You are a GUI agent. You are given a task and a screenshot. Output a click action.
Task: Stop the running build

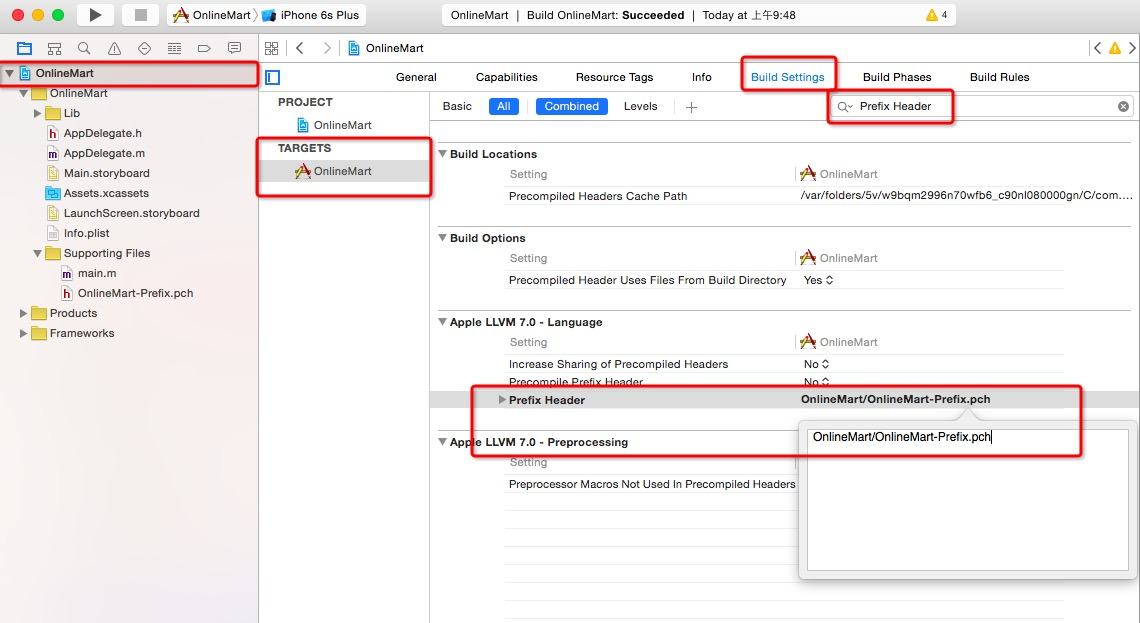point(141,15)
